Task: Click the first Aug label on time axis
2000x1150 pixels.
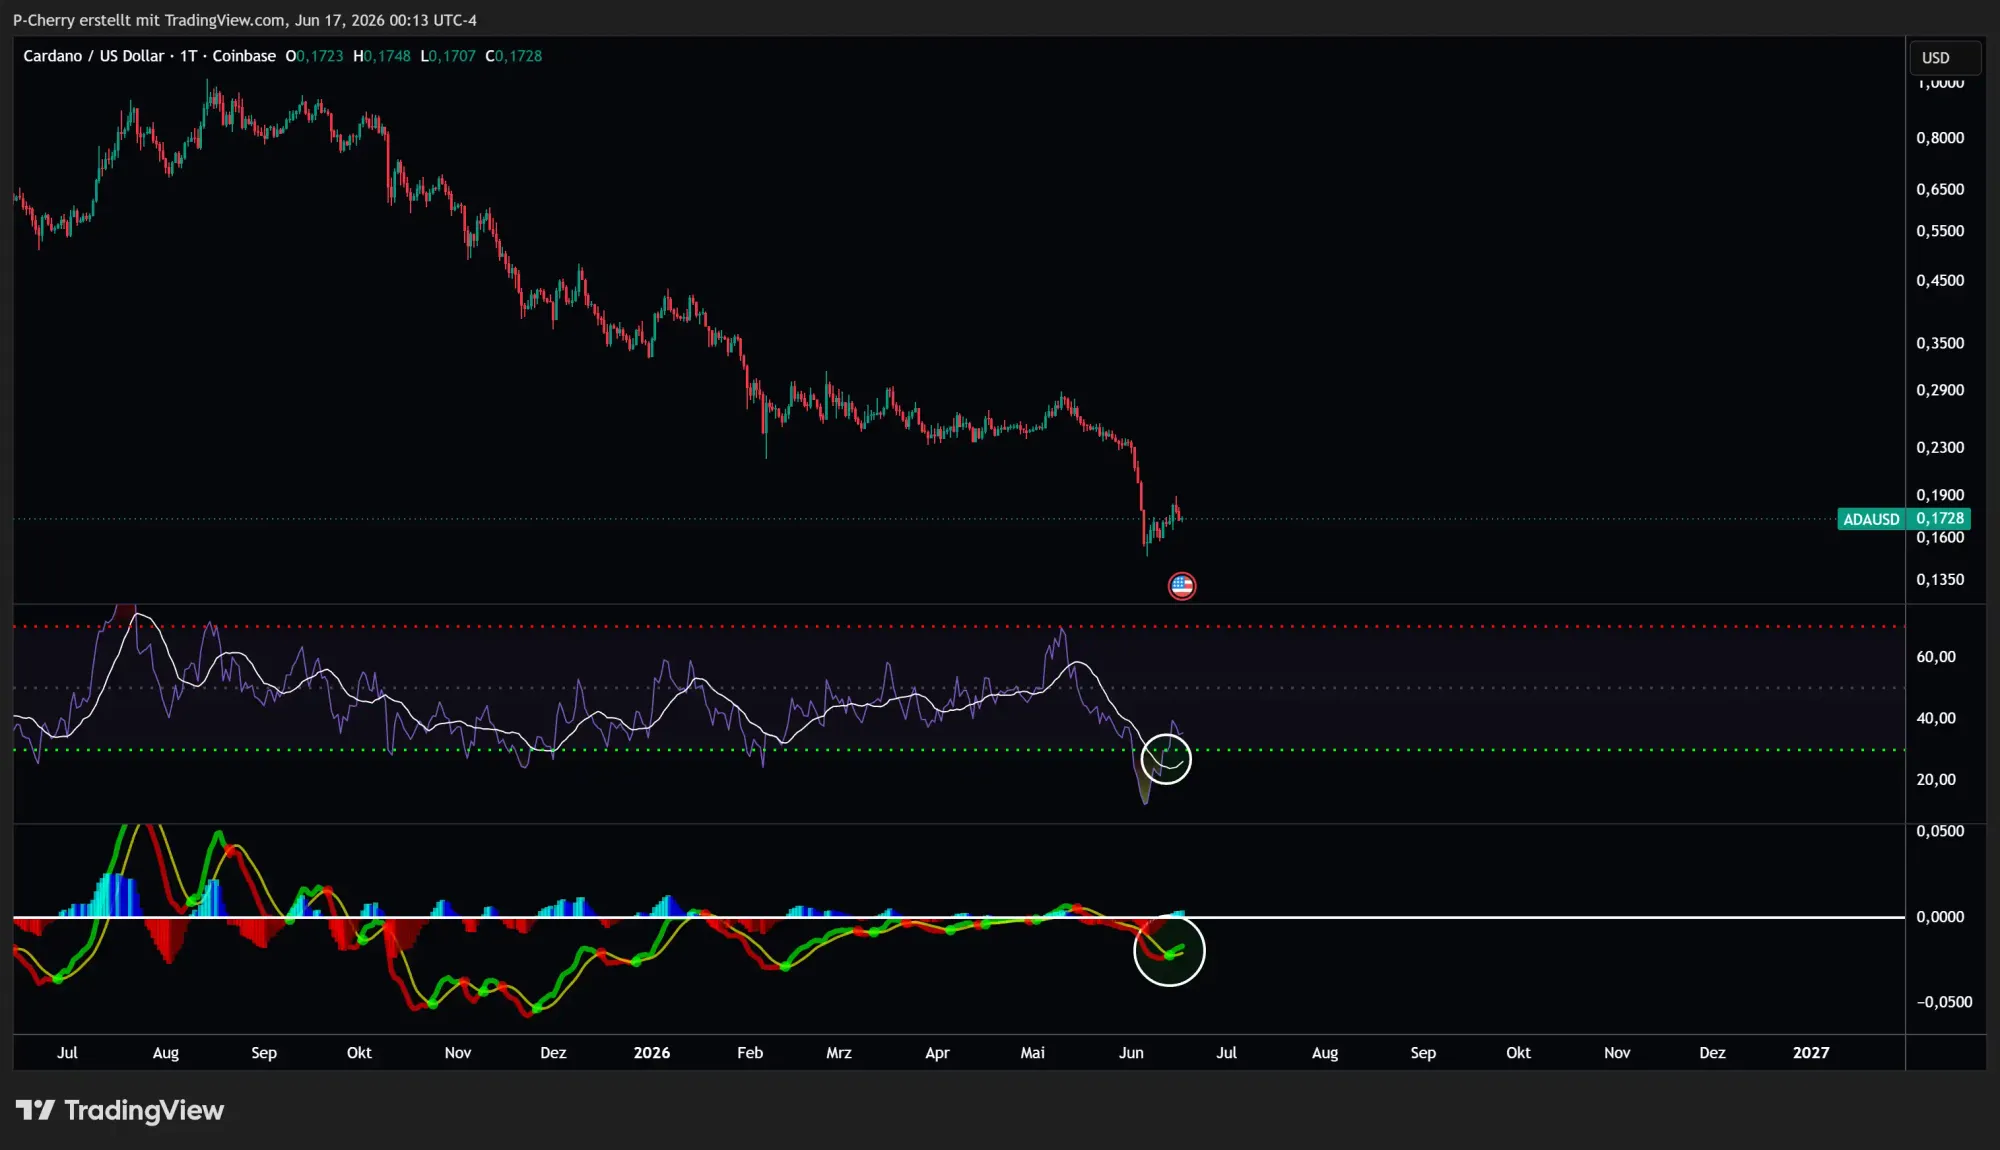Action: (x=166, y=1053)
